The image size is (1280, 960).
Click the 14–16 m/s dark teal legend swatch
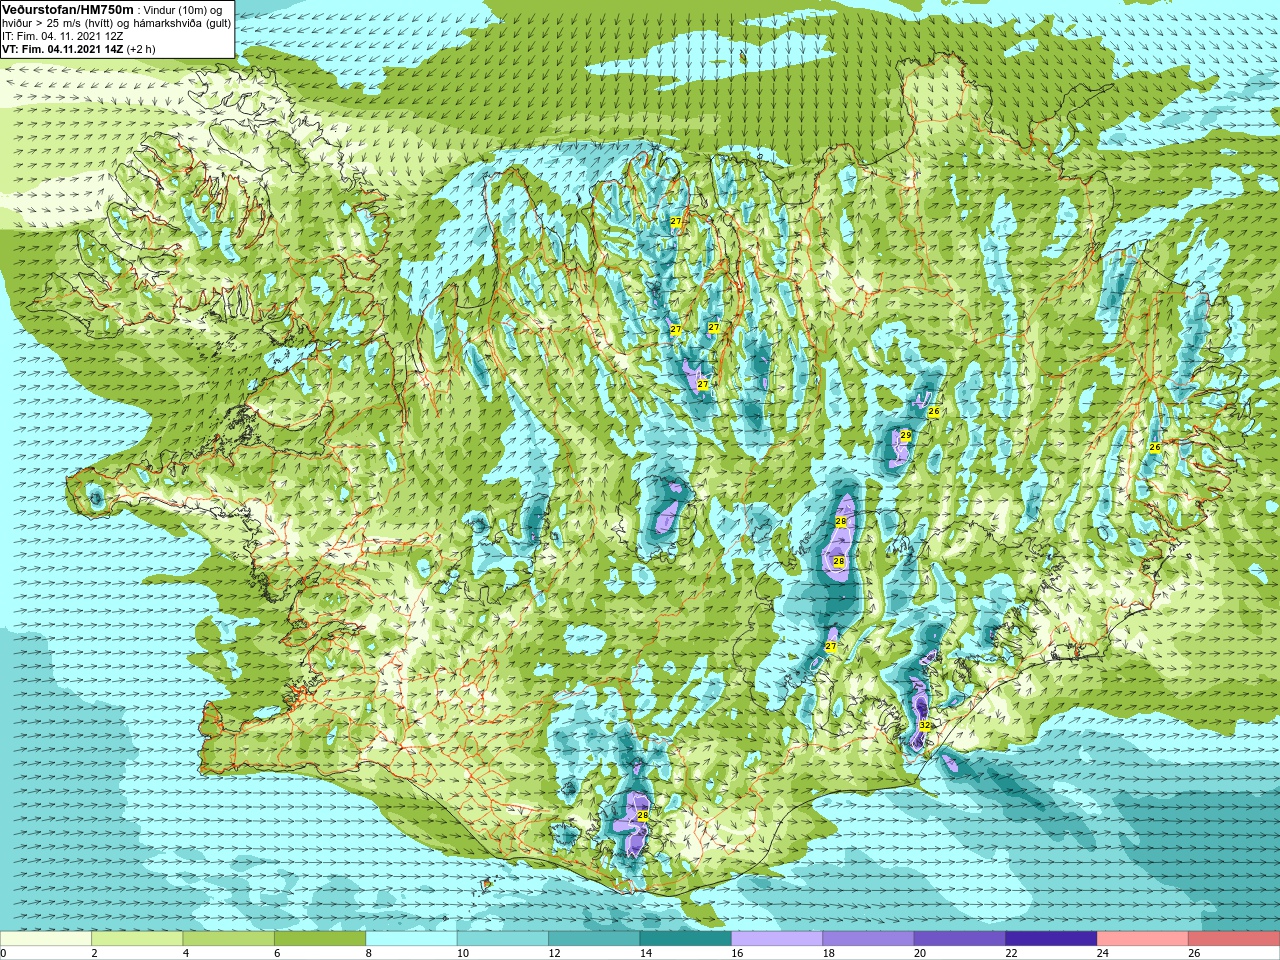686,938
